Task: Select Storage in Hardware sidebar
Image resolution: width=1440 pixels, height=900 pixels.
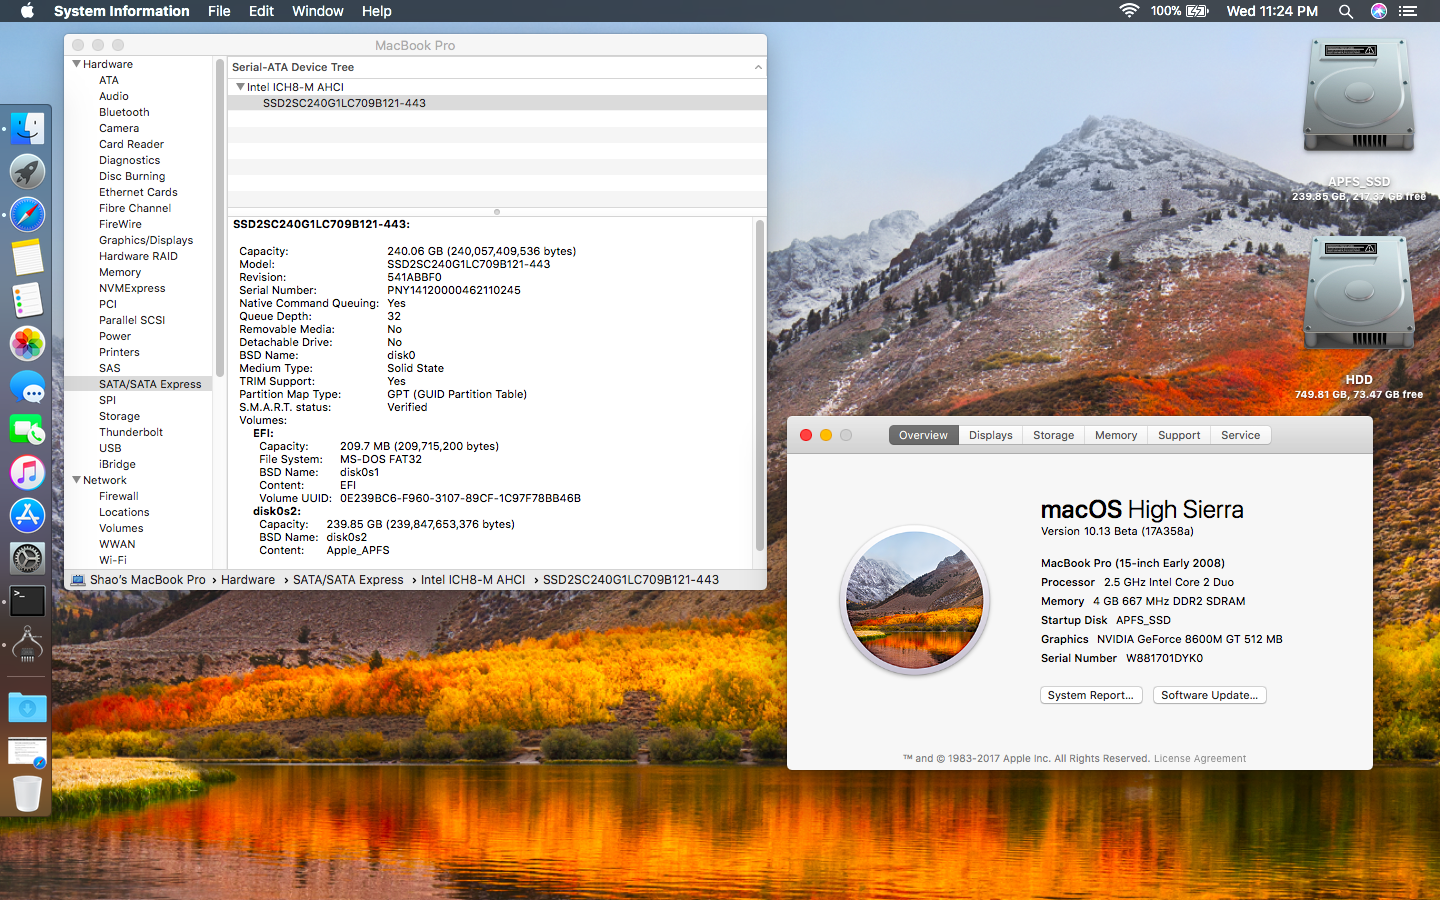Action: pyautogui.click(x=119, y=416)
